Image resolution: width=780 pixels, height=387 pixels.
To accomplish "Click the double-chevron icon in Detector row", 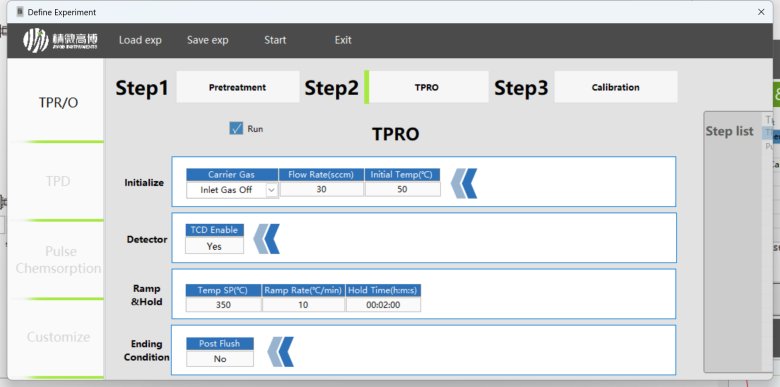I will coord(267,239).
